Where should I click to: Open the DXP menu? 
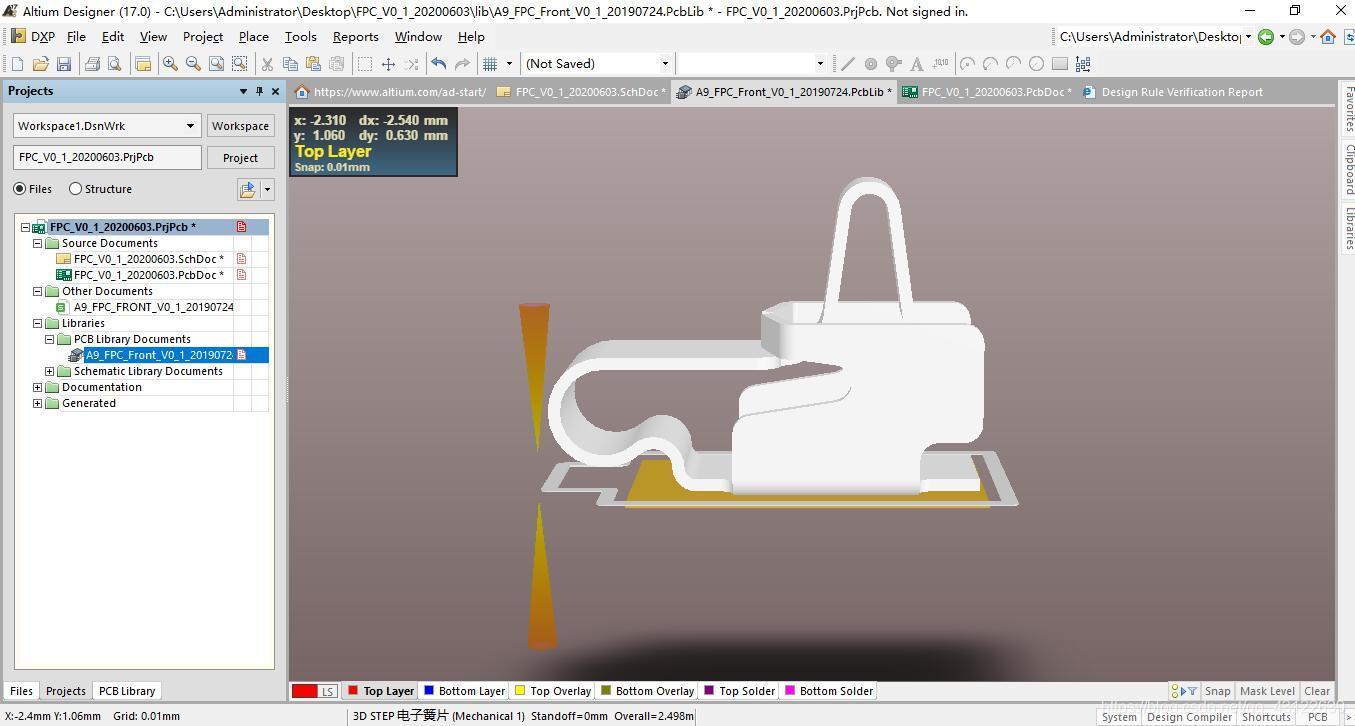tap(33, 37)
